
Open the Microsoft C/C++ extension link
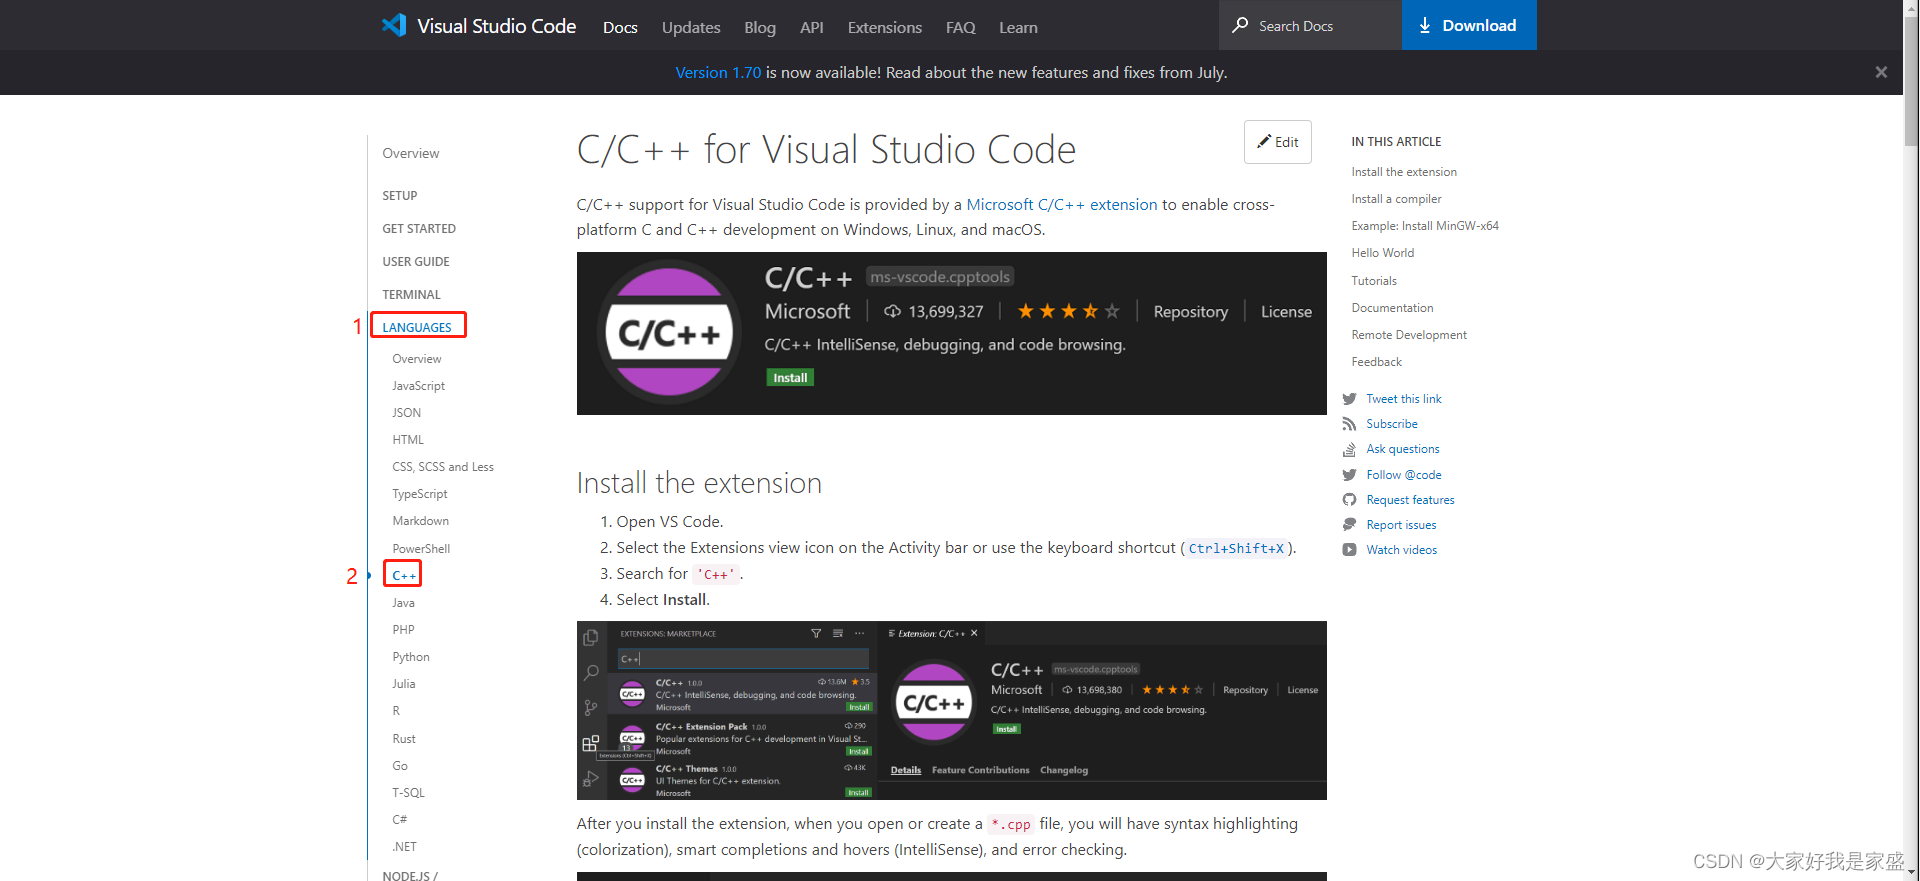click(1062, 204)
